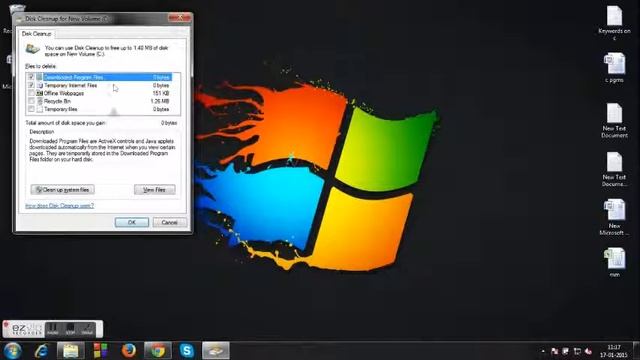Check the Offline Webpages checkbox
This screenshot has height=360, width=640.
tap(31, 93)
